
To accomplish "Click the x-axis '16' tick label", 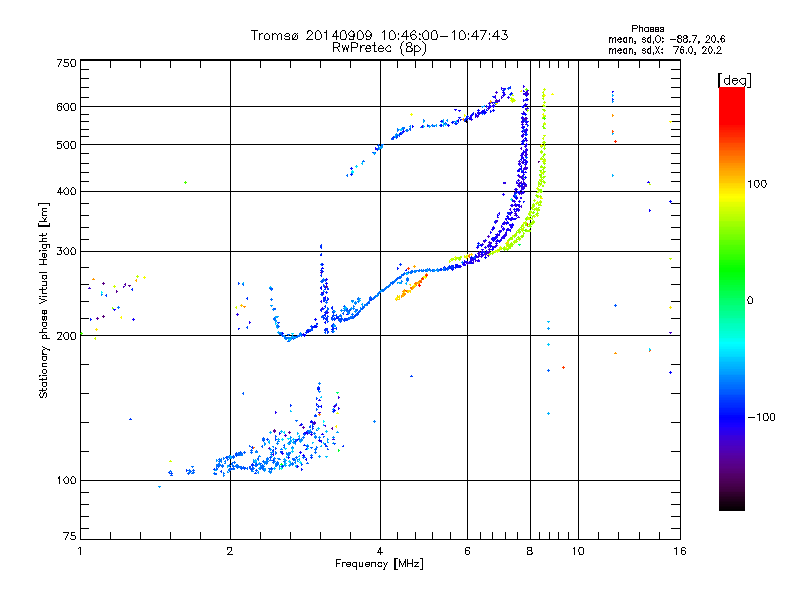I will click(x=680, y=551).
